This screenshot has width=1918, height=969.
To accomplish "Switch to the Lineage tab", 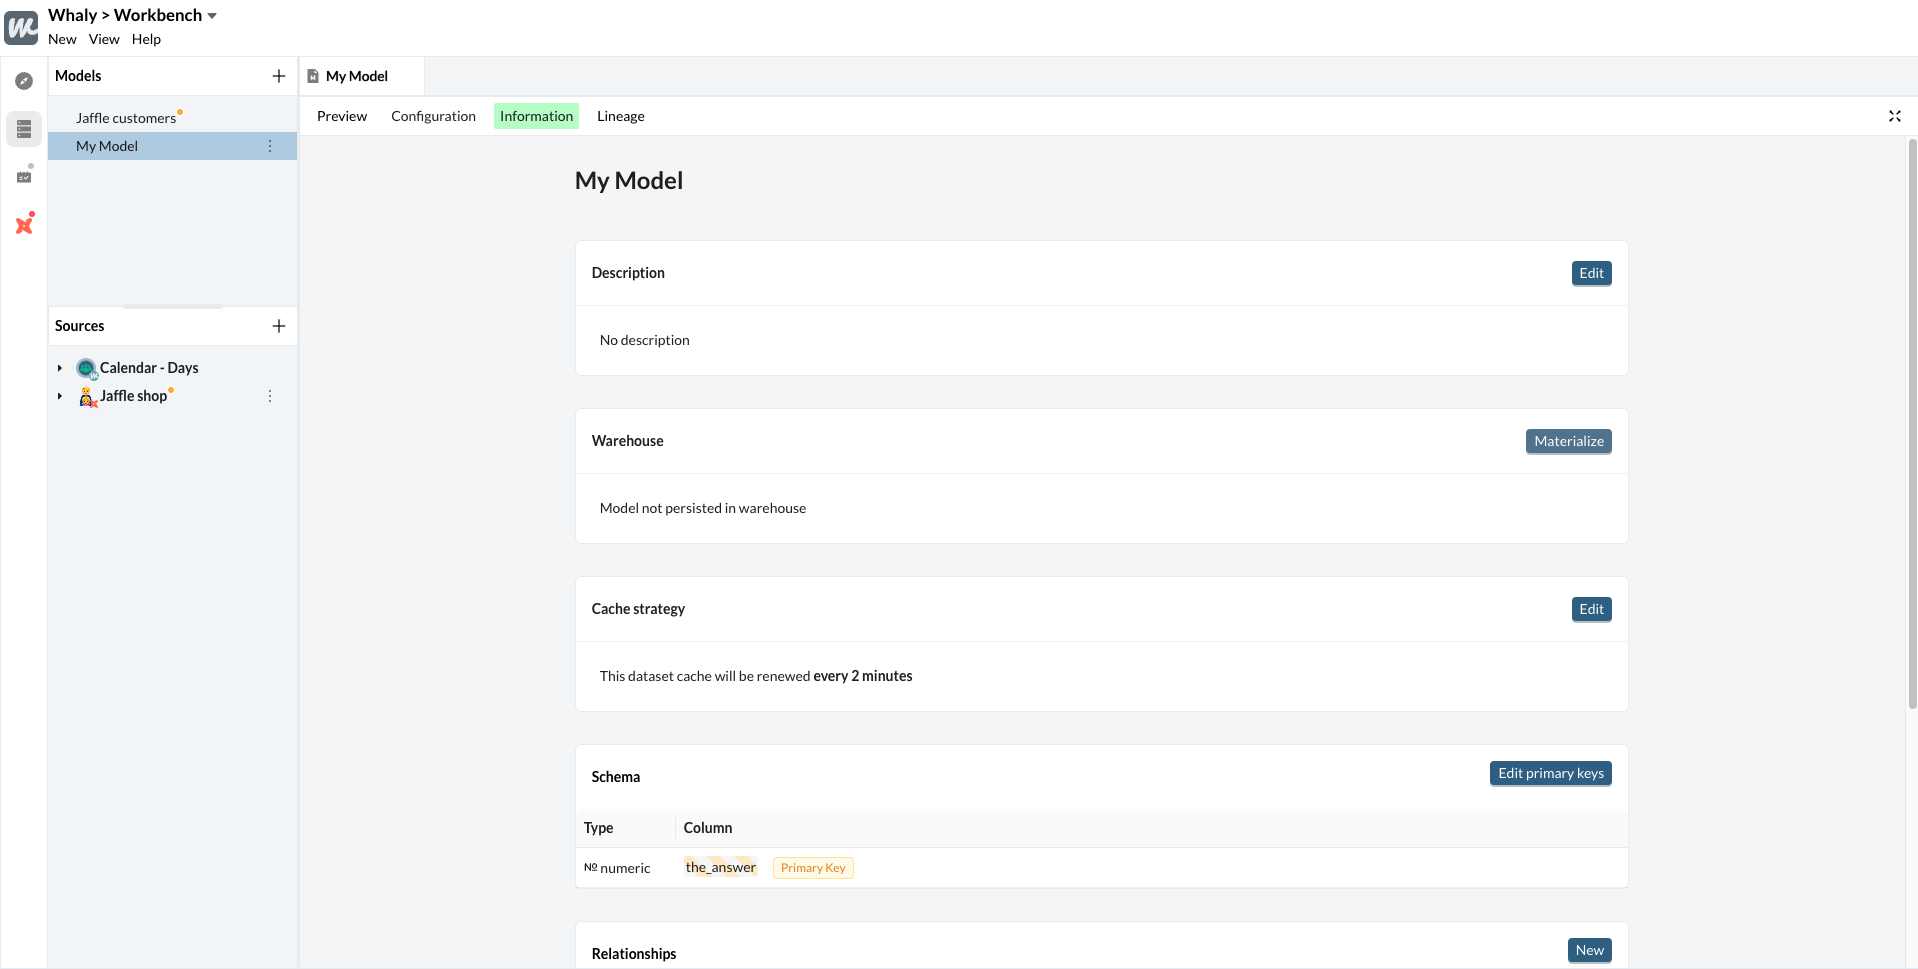I will (620, 116).
